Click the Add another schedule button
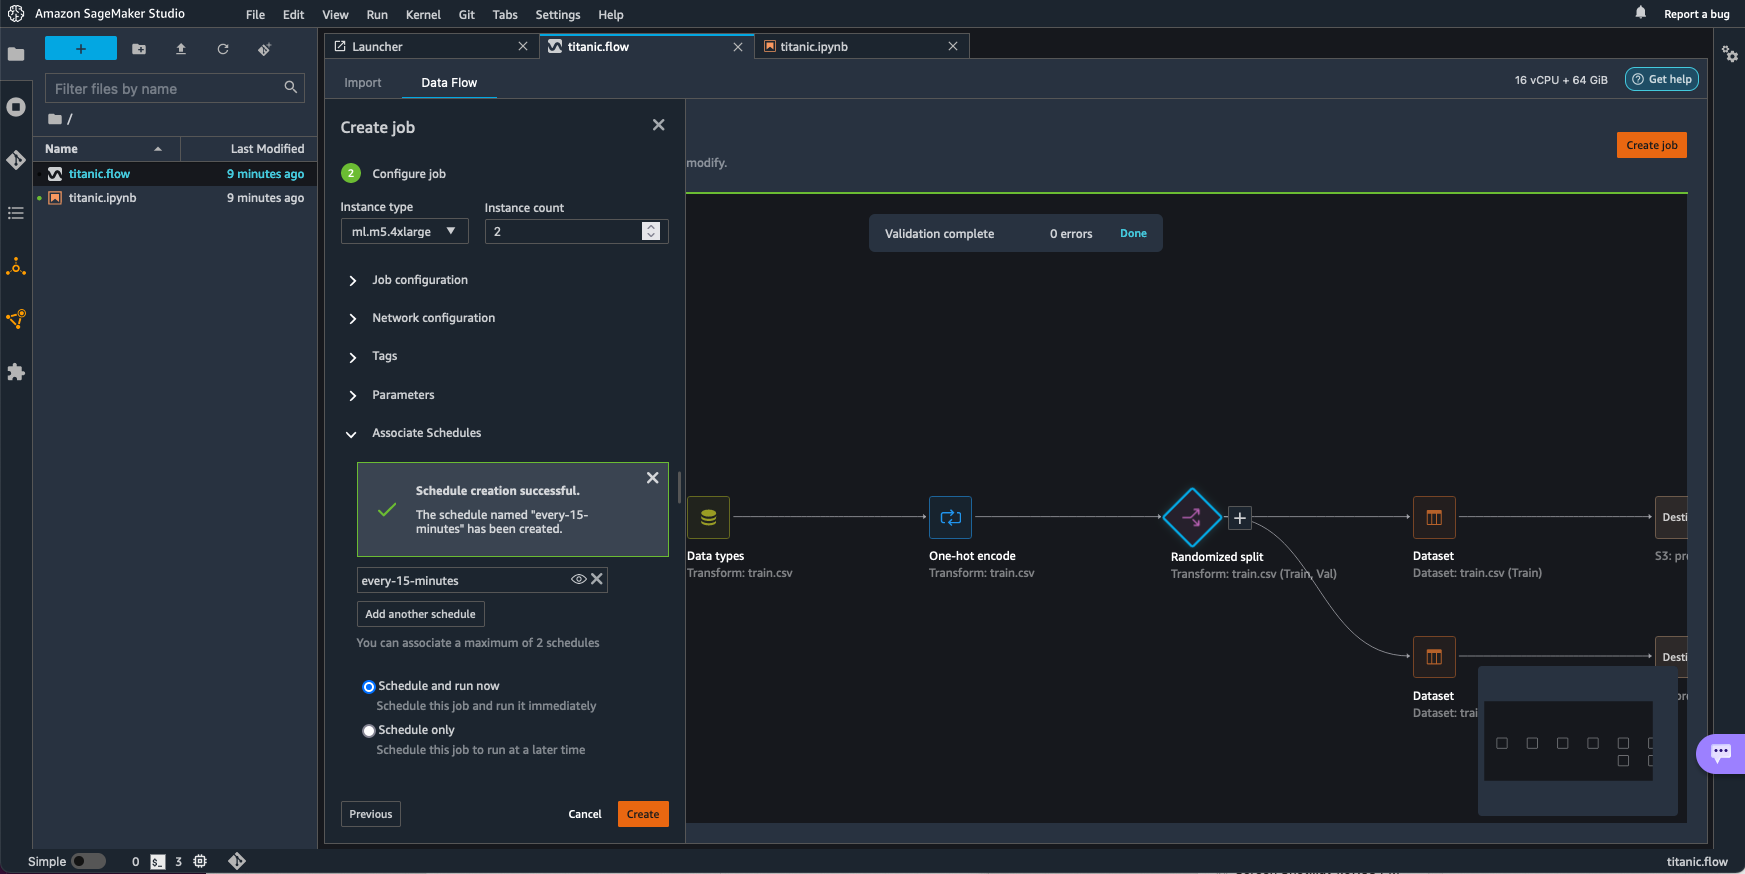 click(x=420, y=614)
